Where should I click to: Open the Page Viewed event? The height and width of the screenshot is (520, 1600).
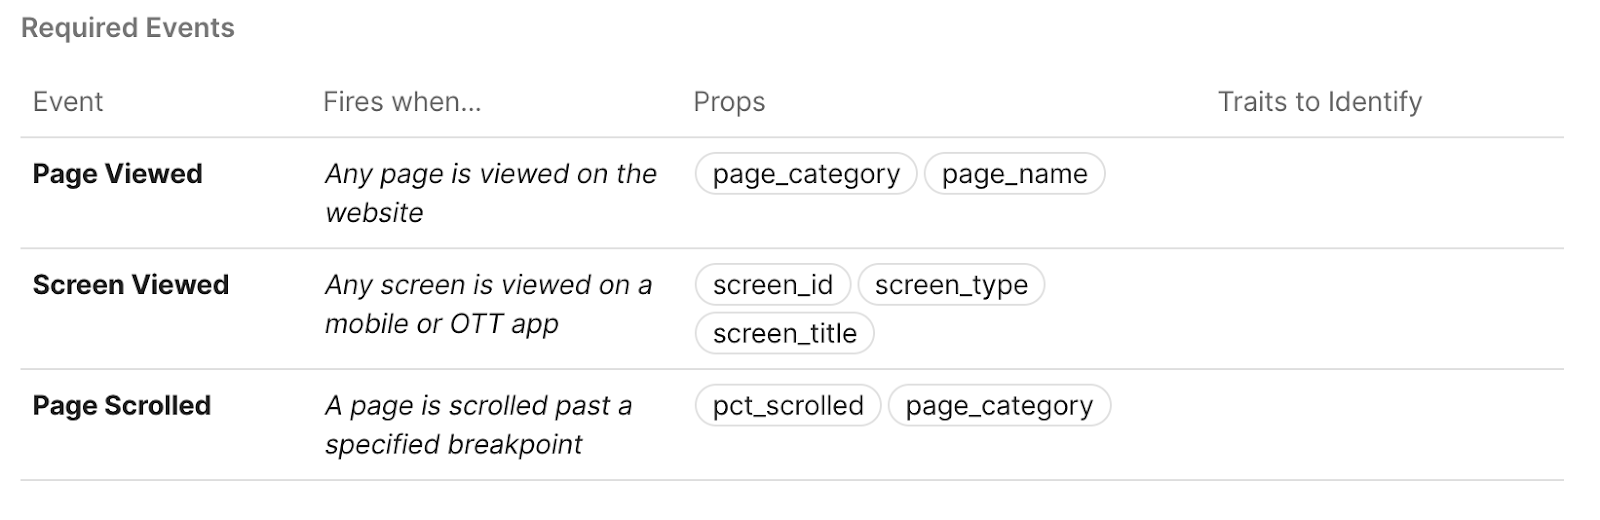(x=117, y=174)
